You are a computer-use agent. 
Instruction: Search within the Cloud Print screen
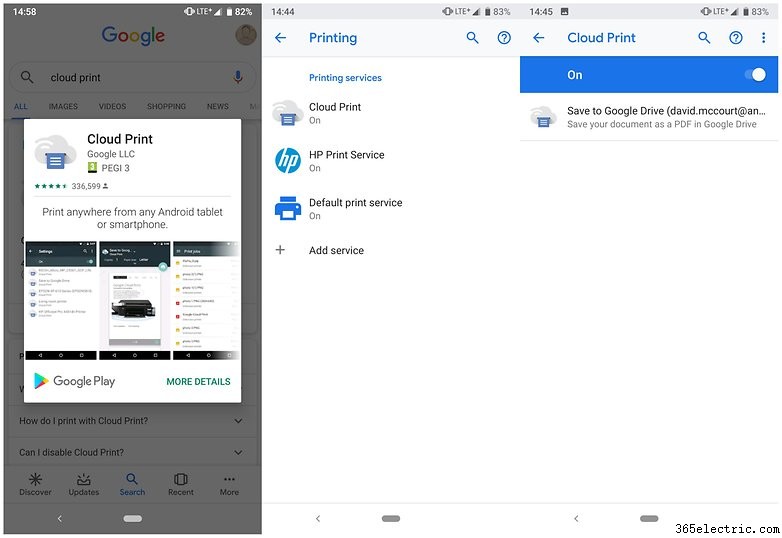point(704,38)
